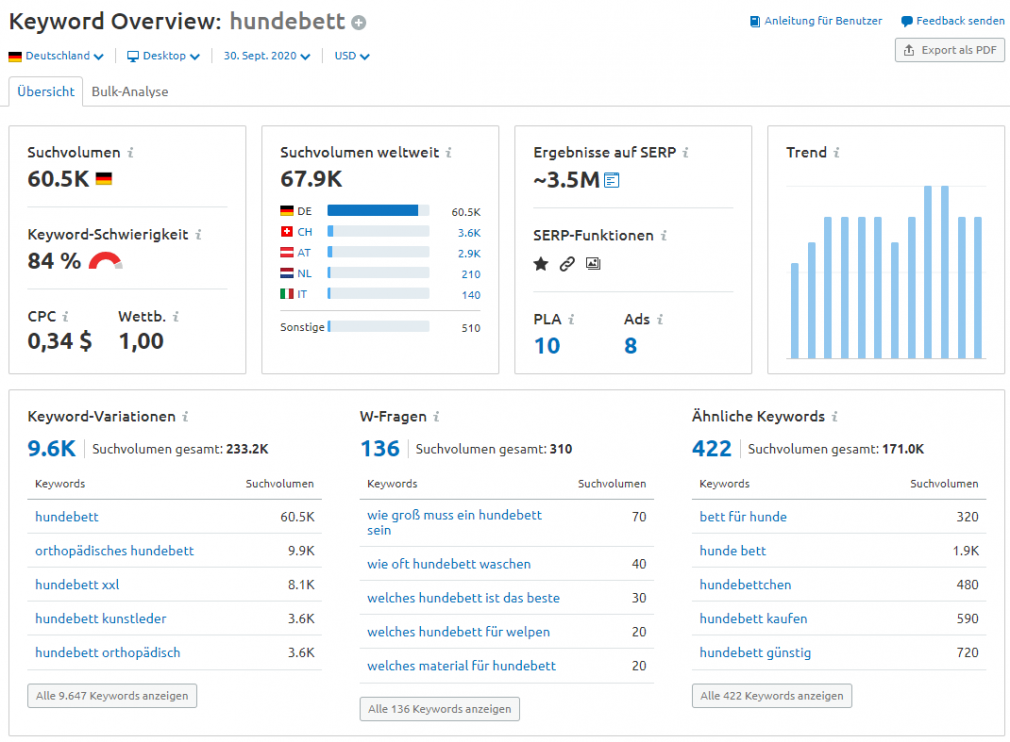Click the info icon beside Ähnliche Keywords

[x=834, y=417]
